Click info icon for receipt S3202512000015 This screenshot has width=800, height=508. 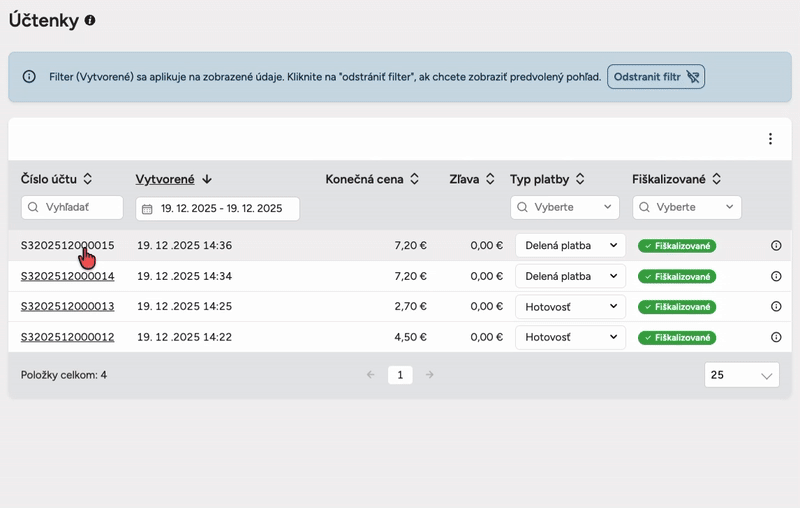pyautogui.click(x=776, y=246)
